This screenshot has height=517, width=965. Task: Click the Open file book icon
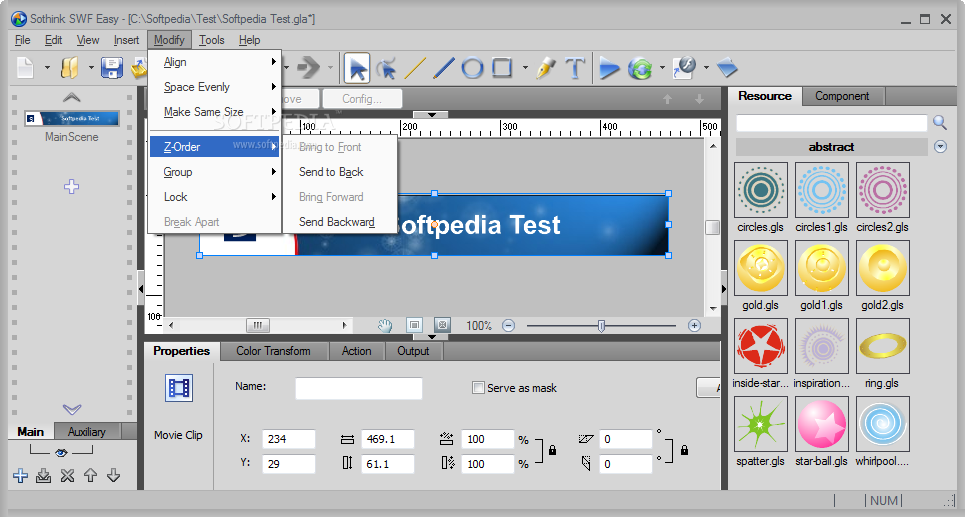[70, 67]
